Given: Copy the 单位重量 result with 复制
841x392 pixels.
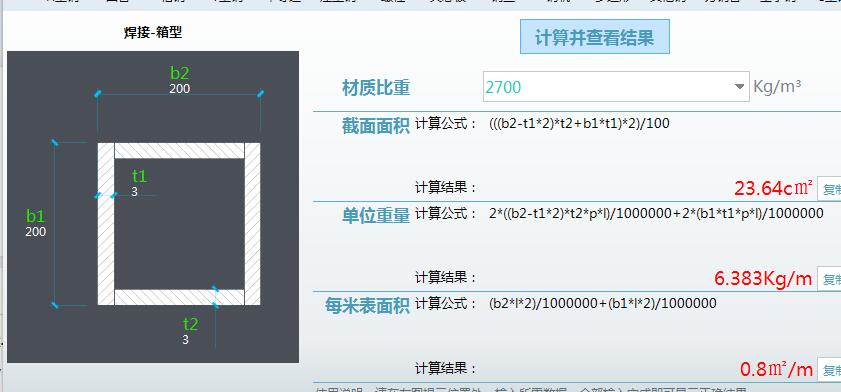Looking at the screenshot, I should [829, 279].
